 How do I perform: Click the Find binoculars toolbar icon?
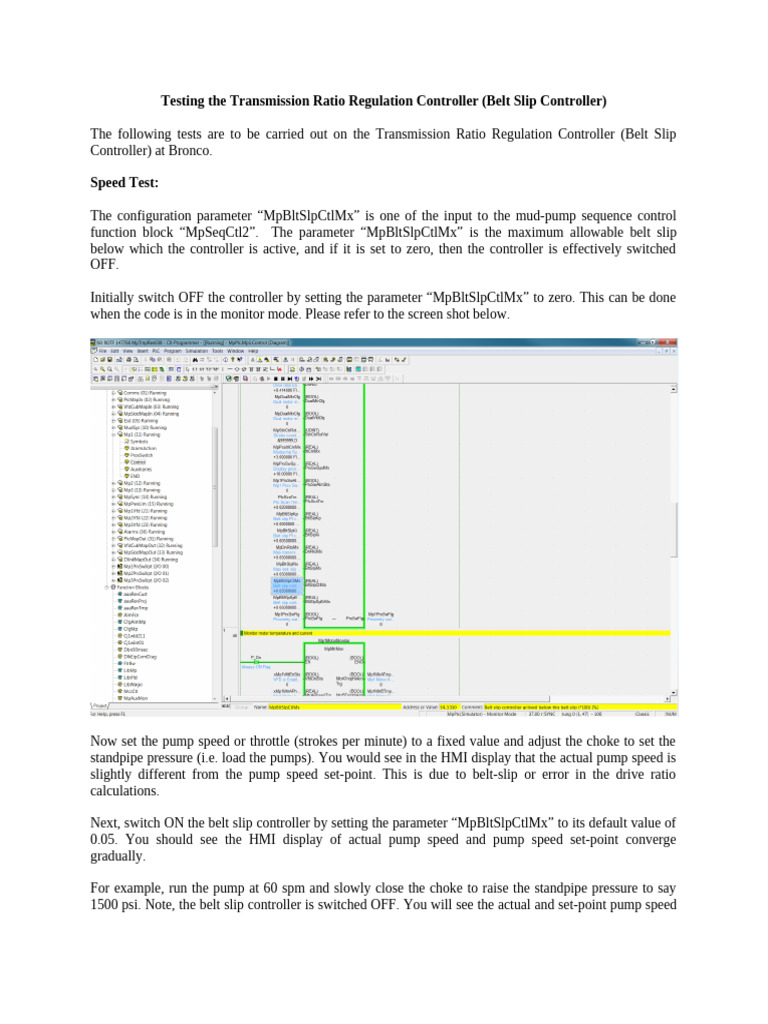point(195,359)
